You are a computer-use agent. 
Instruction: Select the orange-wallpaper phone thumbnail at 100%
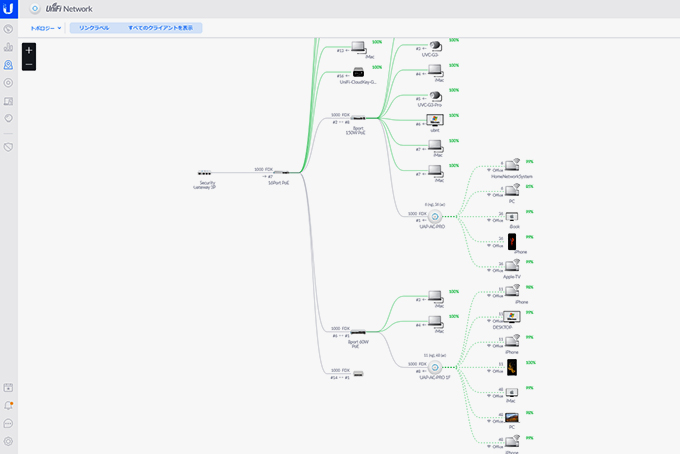512,367
